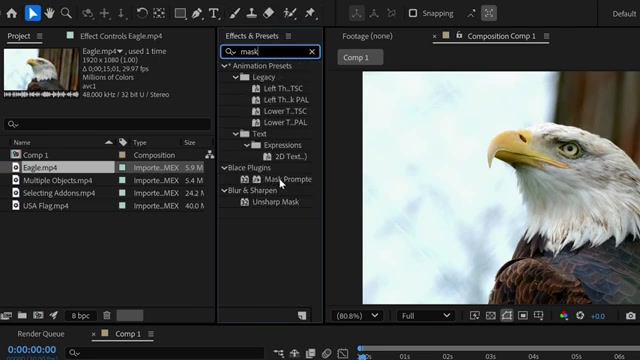
Task: Open the magnification ratio dropdown (80.8%)
Action: pos(357,316)
